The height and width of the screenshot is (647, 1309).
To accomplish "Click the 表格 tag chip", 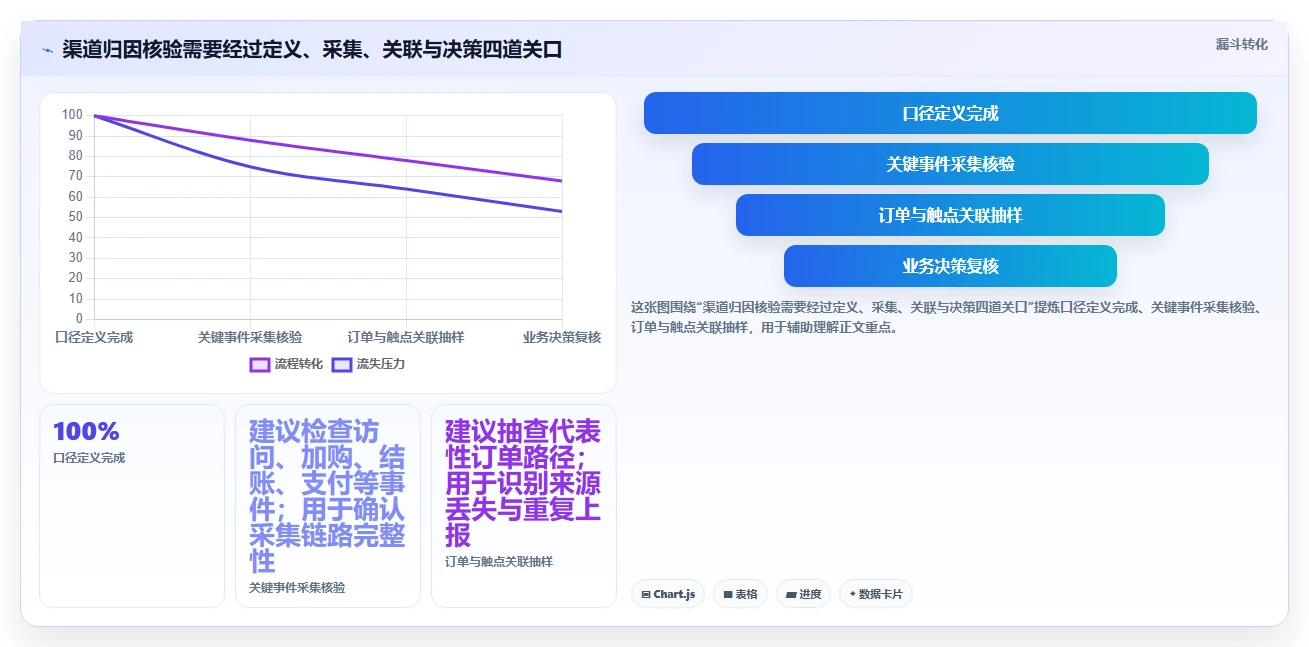I will coord(740,594).
